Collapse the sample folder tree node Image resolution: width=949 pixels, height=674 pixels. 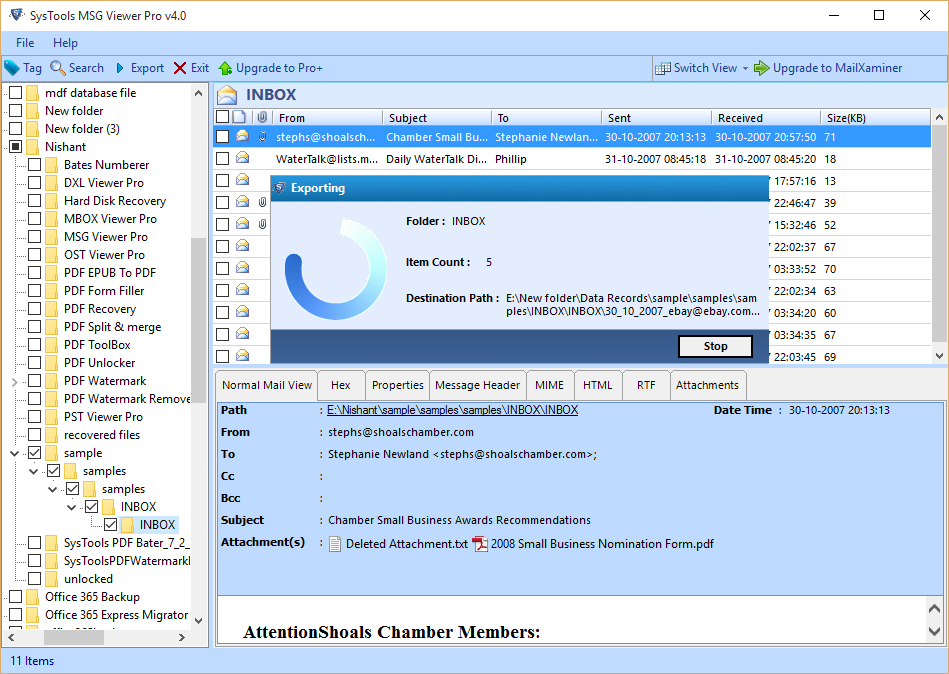pyautogui.click(x=15, y=453)
